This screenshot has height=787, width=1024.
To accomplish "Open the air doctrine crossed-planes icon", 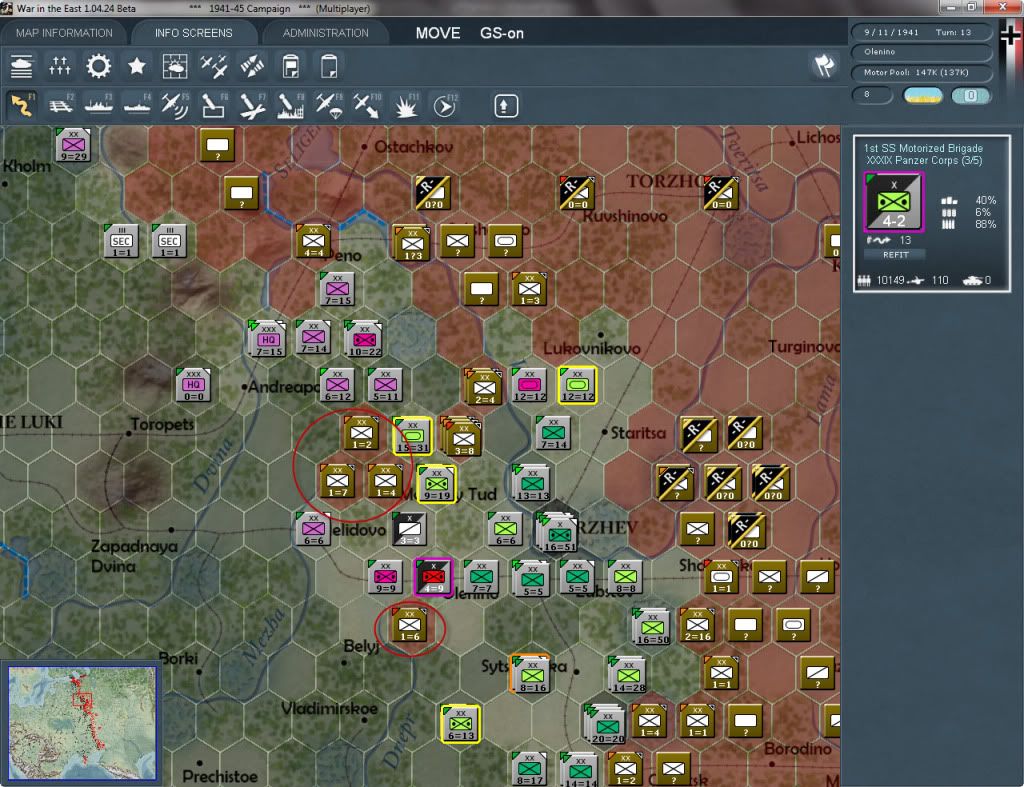I will tap(214, 66).
